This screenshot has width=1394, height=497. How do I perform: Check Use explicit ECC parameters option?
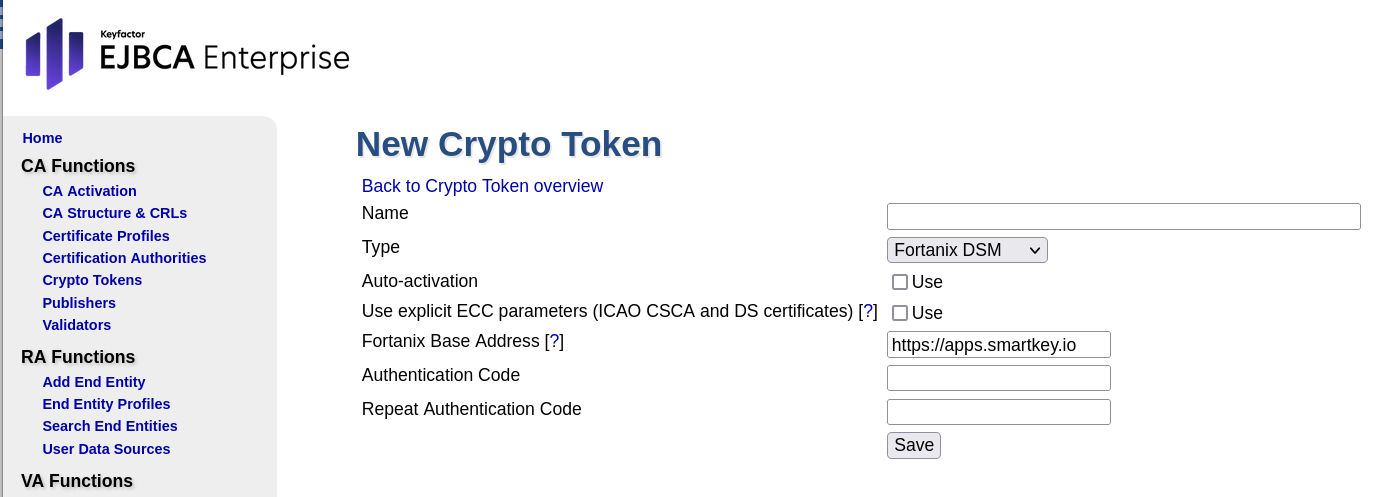[x=900, y=313]
